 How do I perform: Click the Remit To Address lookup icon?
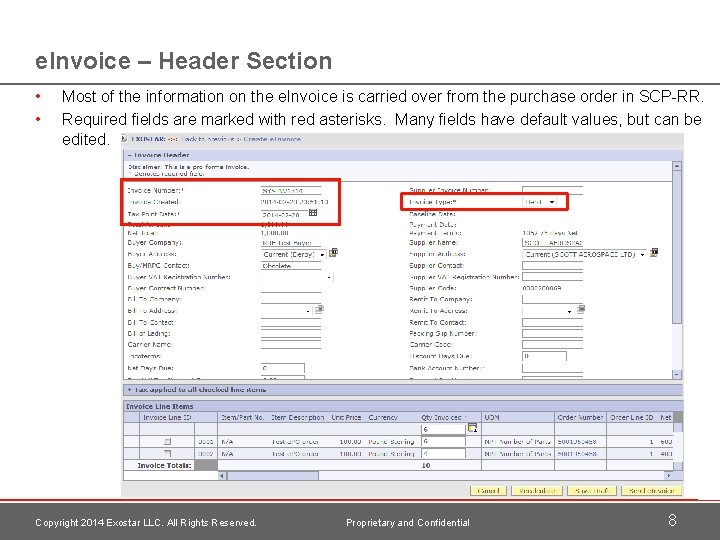[580, 309]
